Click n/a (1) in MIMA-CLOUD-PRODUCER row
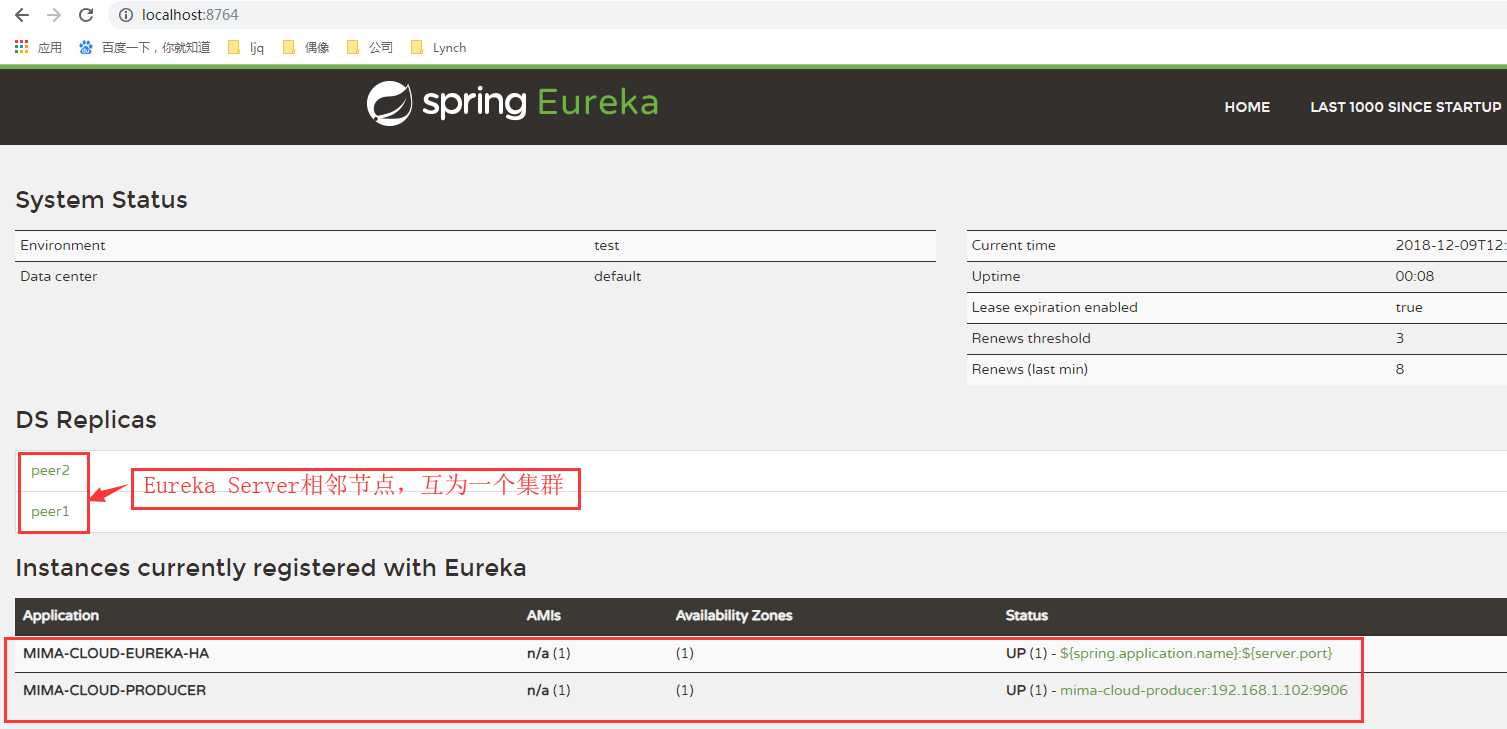The image size is (1507, 729). pos(549,690)
